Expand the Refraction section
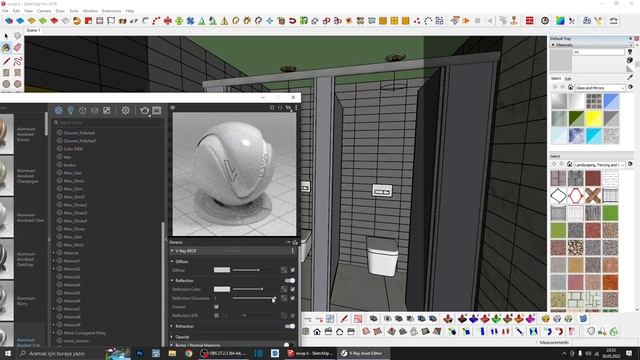The height and width of the screenshot is (360, 640). click(x=172, y=326)
